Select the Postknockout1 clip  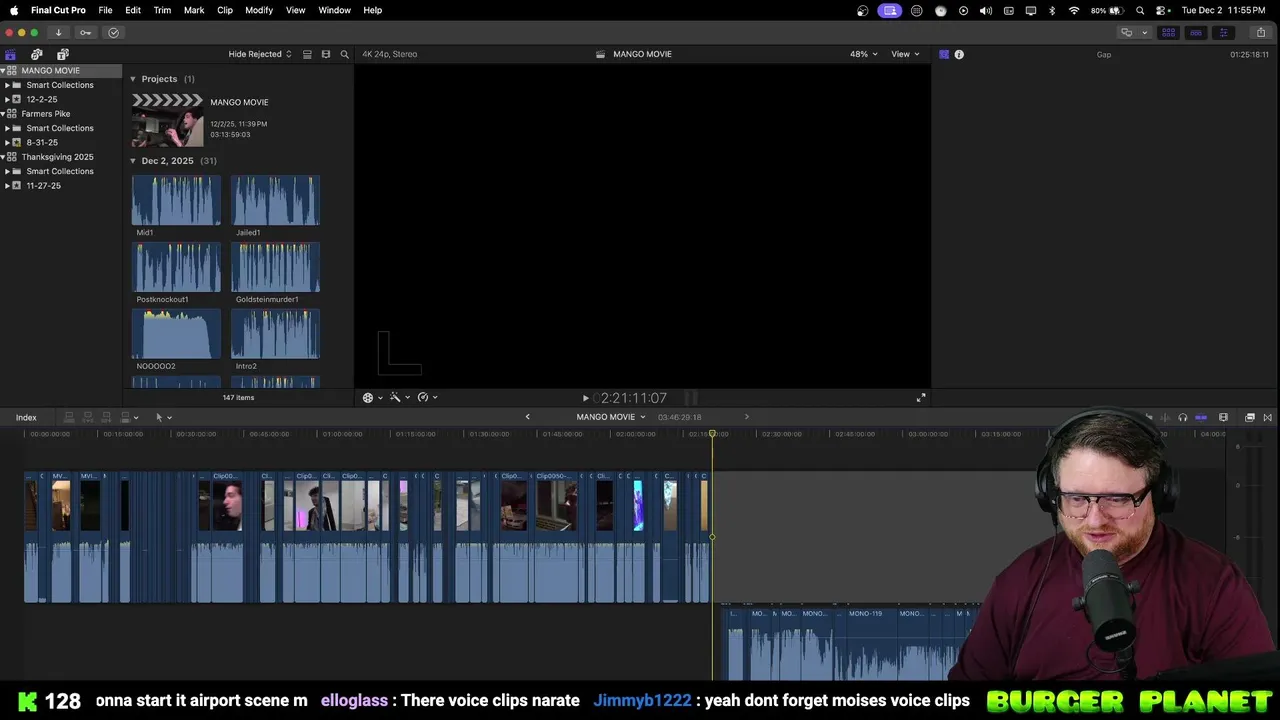pos(176,267)
